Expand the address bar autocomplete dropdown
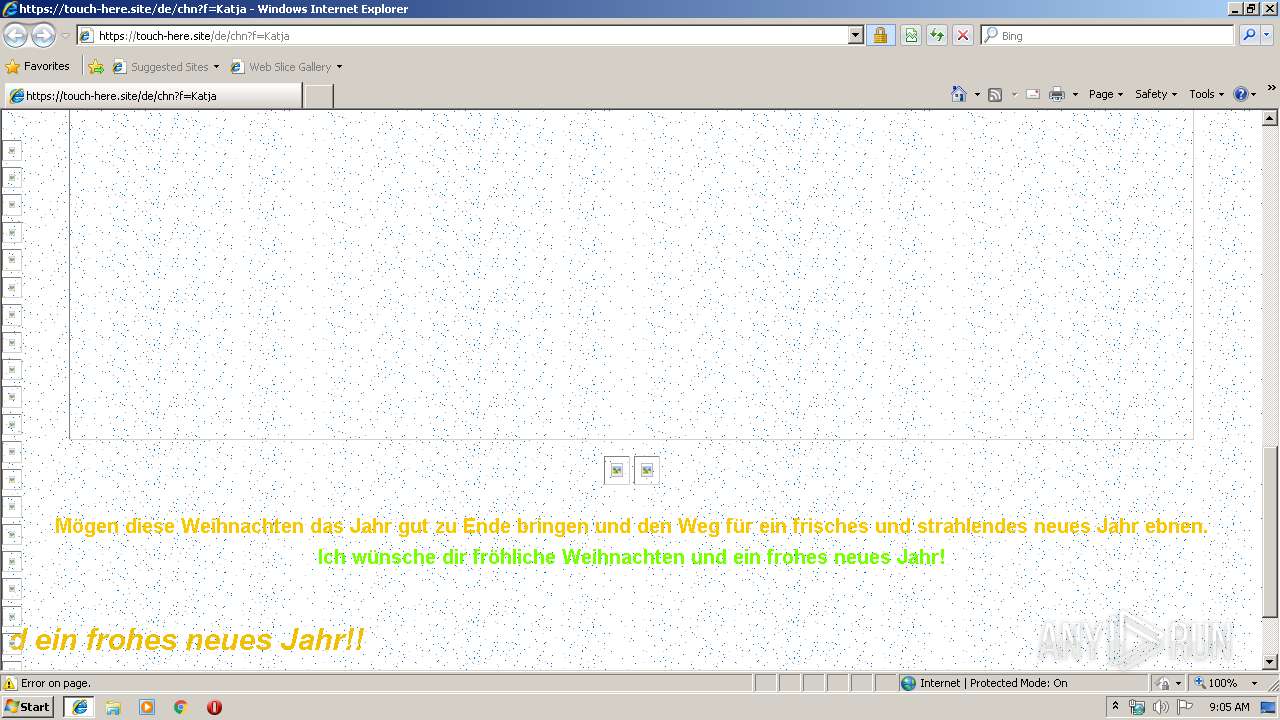This screenshot has width=1280, height=720. [856, 35]
